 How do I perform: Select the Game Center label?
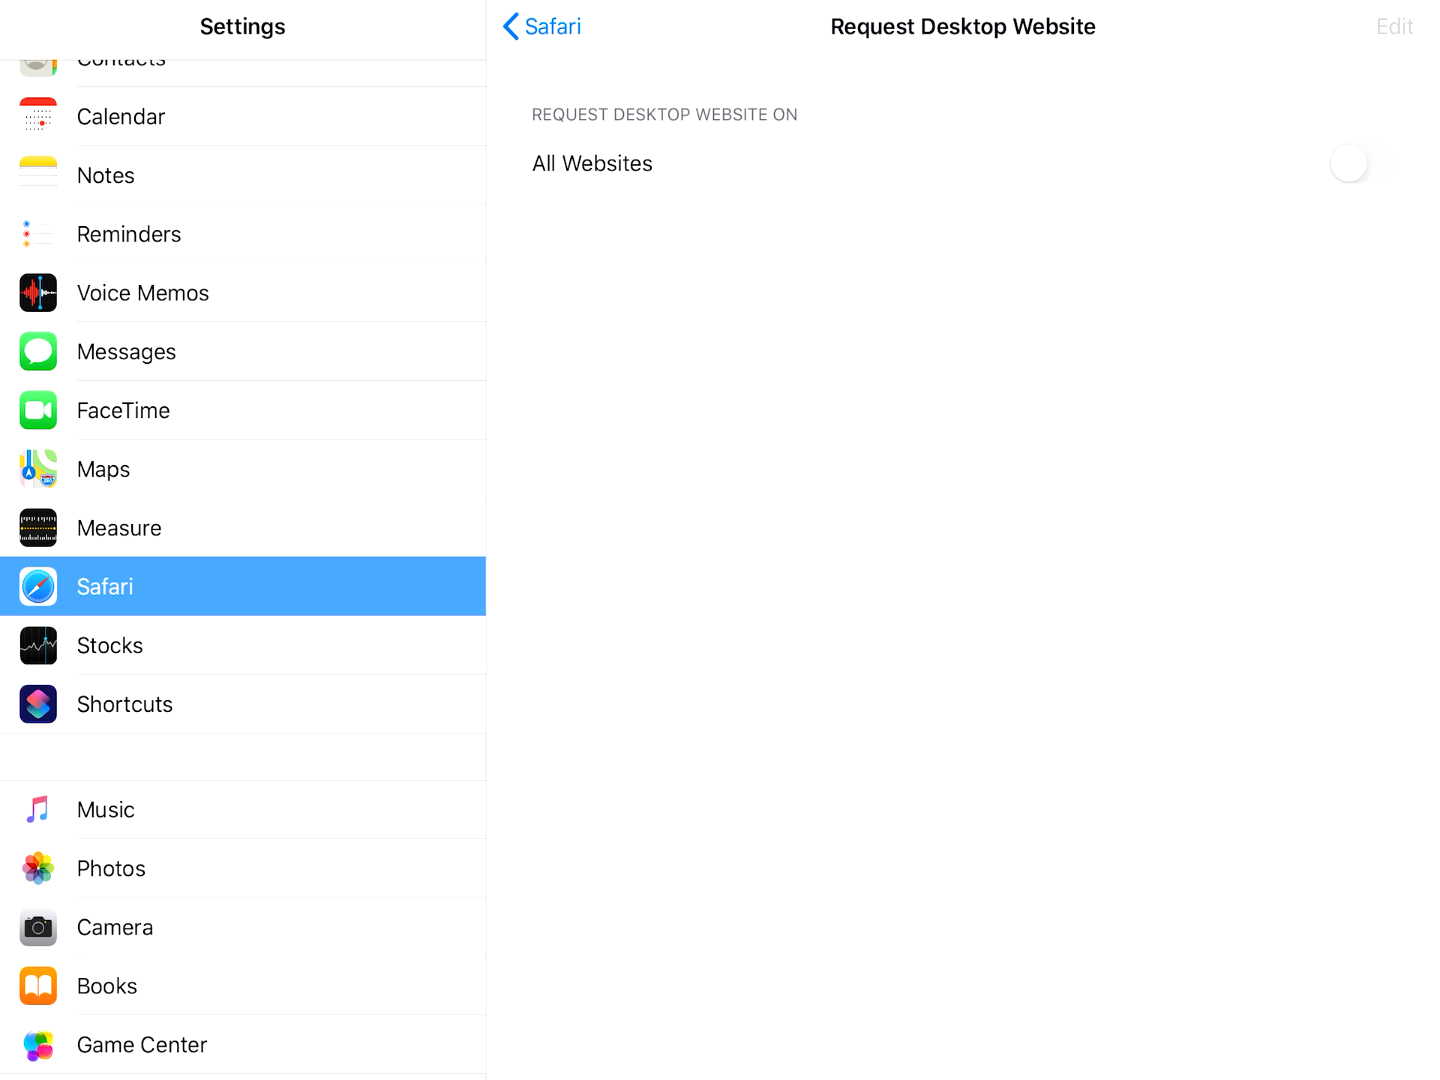[x=142, y=1045]
